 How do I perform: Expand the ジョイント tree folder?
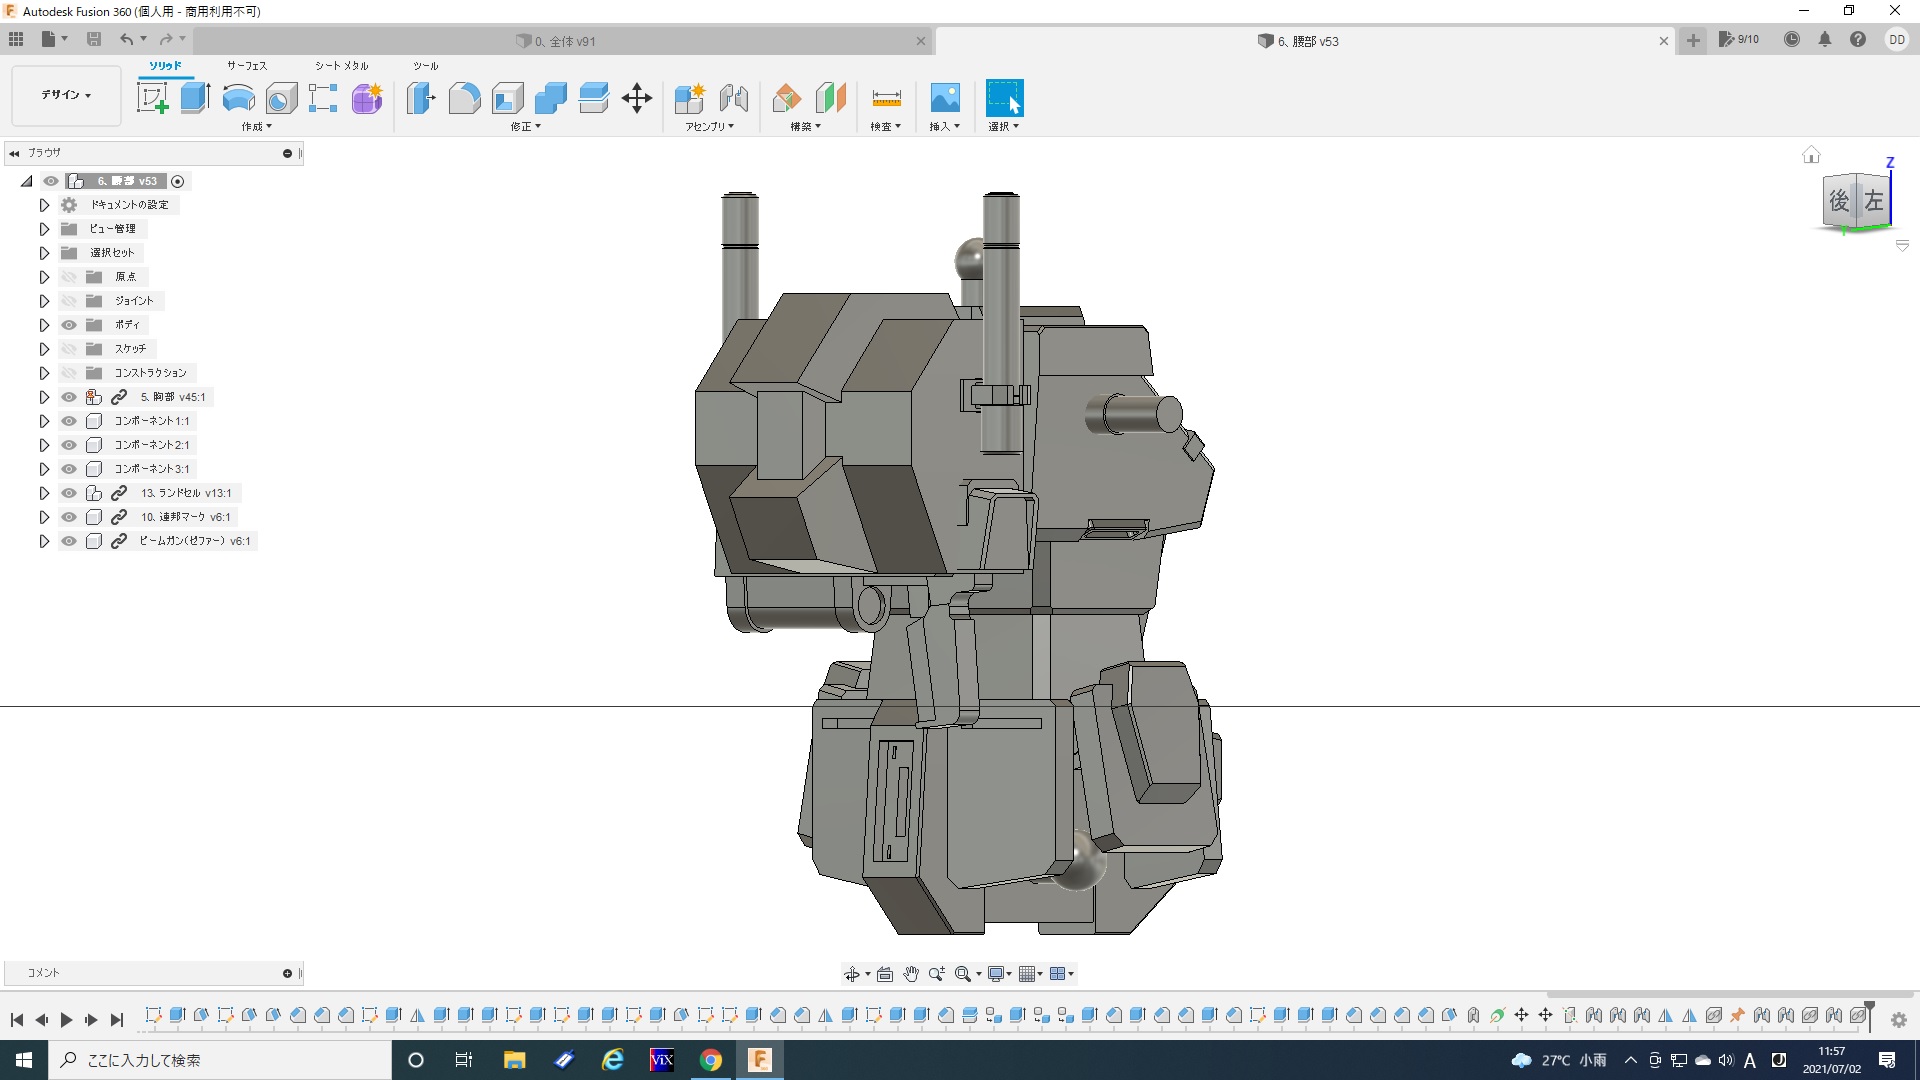coord(44,301)
